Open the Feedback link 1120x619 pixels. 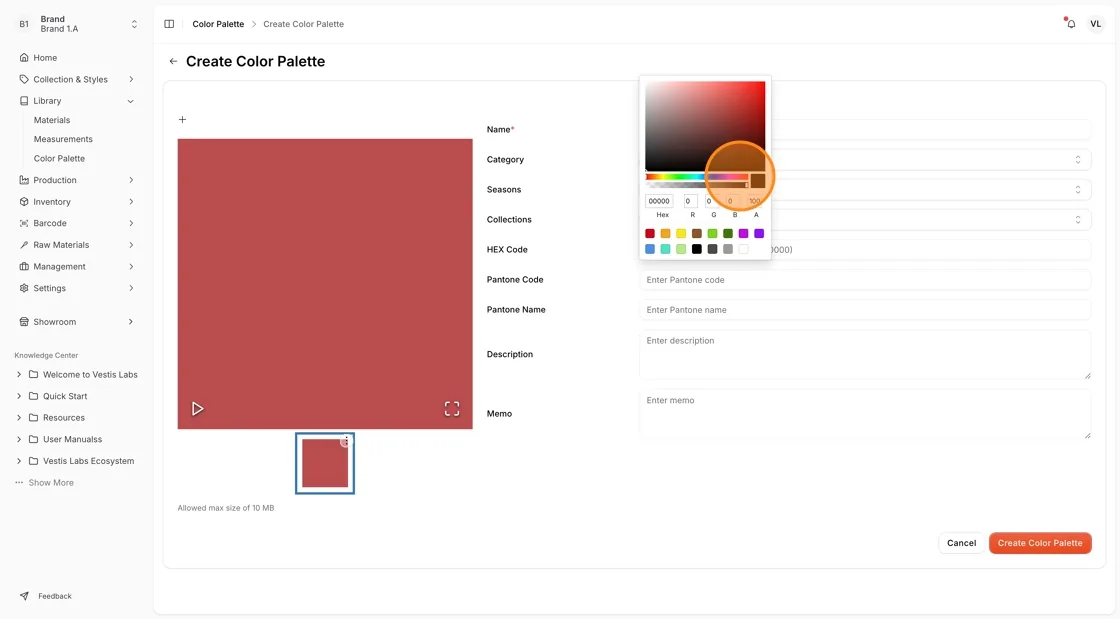pos(55,595)
